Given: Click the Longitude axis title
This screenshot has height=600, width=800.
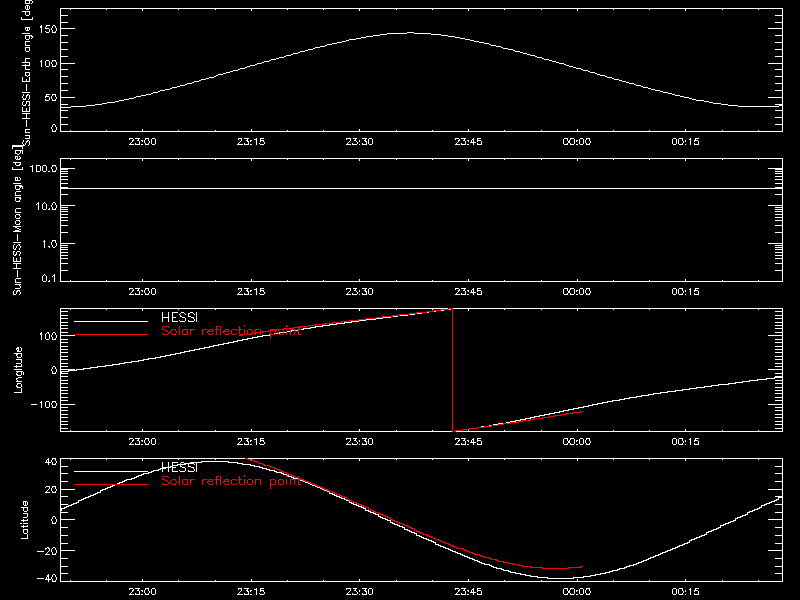Looking at the screenshot, I should point(18,369).
